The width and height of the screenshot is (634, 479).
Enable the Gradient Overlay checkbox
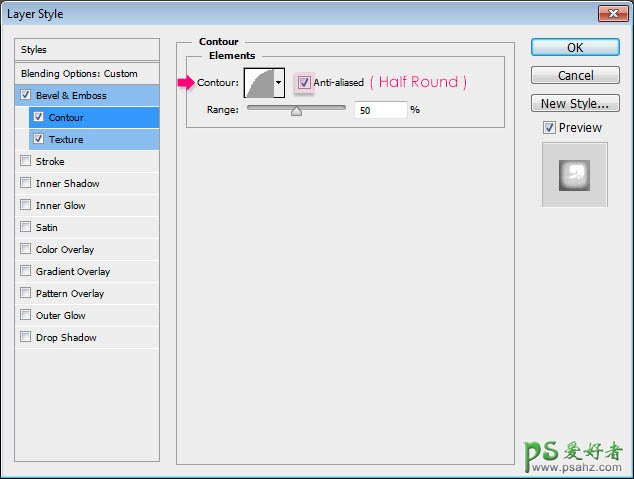[25, 272]
